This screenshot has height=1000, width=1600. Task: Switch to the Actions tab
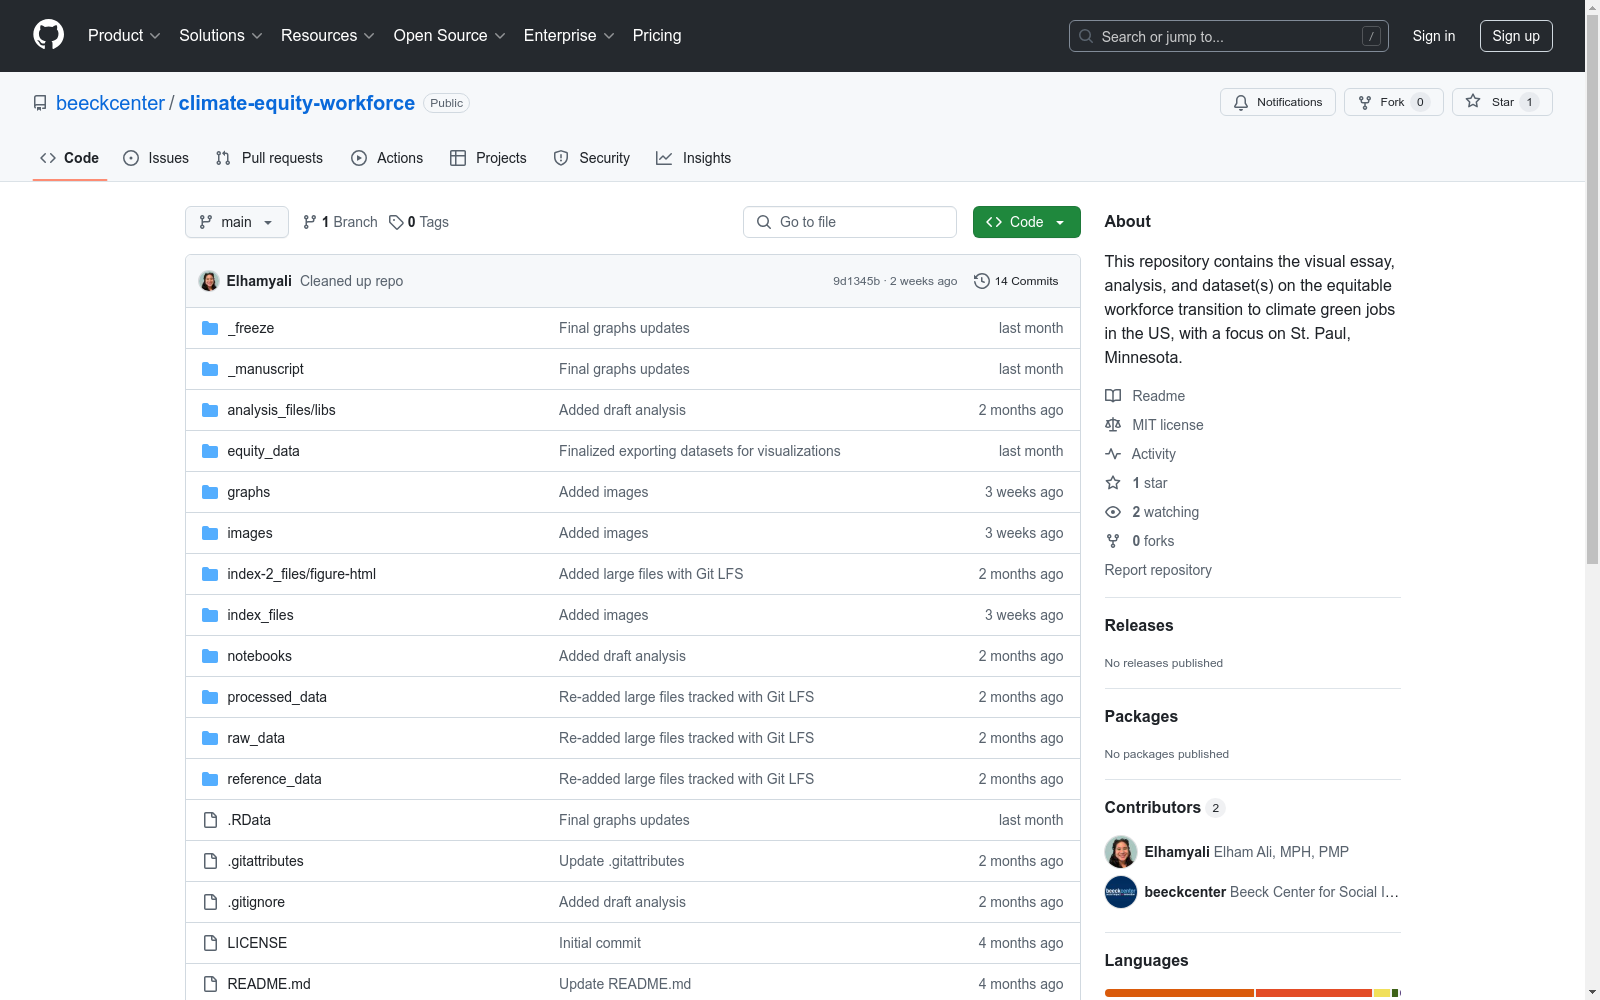coord(387,158)
